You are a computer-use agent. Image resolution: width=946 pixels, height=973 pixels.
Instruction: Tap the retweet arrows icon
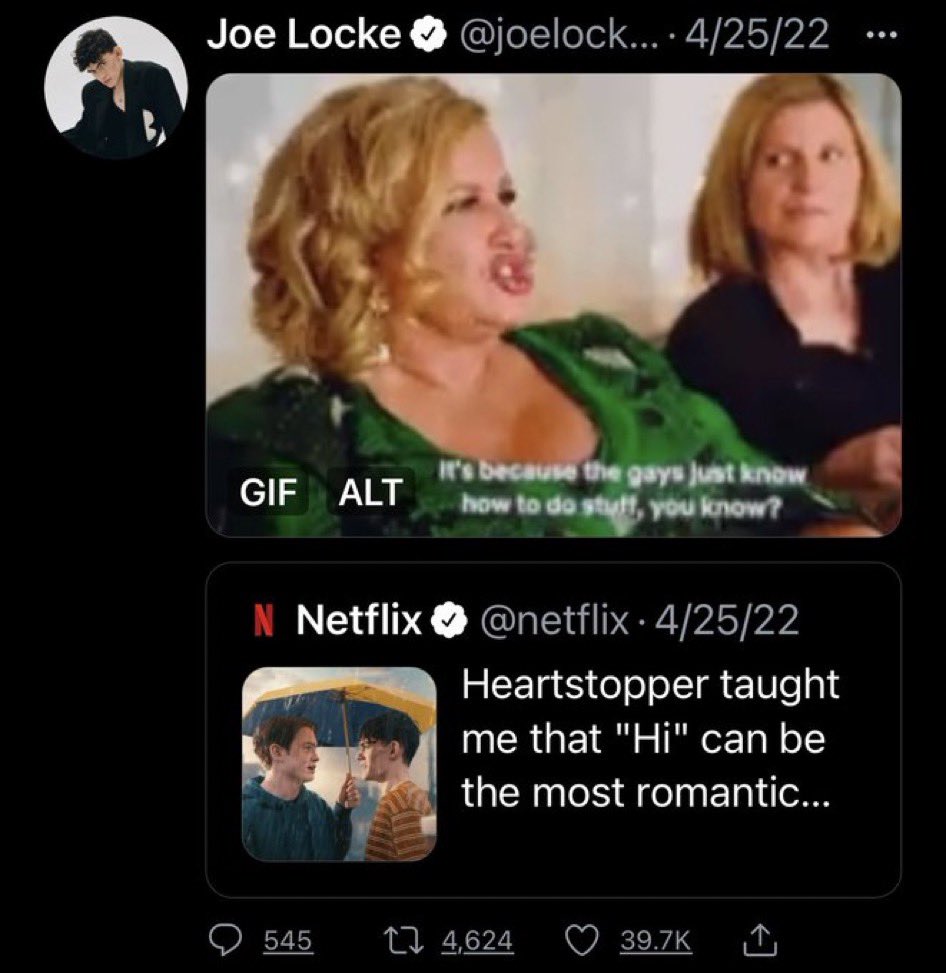click(404, 939)
